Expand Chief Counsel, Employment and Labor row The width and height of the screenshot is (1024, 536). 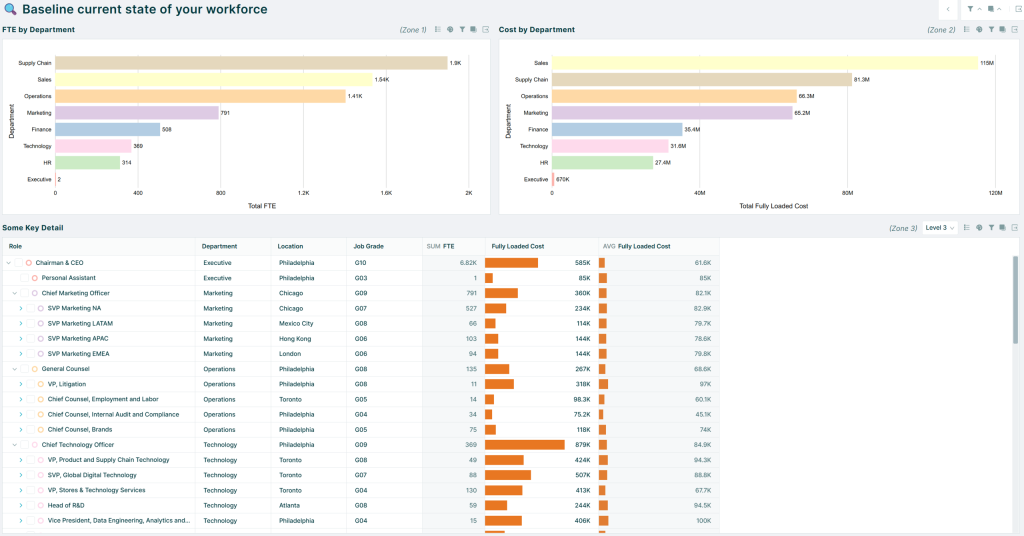pyautogui.click(x=20, y=399)
